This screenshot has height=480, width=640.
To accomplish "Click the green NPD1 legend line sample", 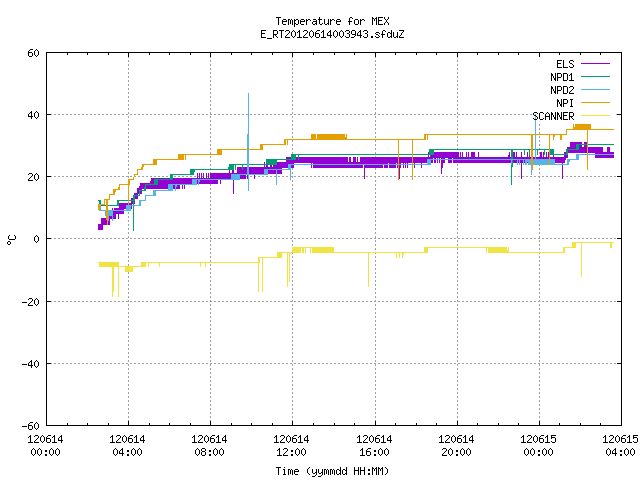I will 595,76.
